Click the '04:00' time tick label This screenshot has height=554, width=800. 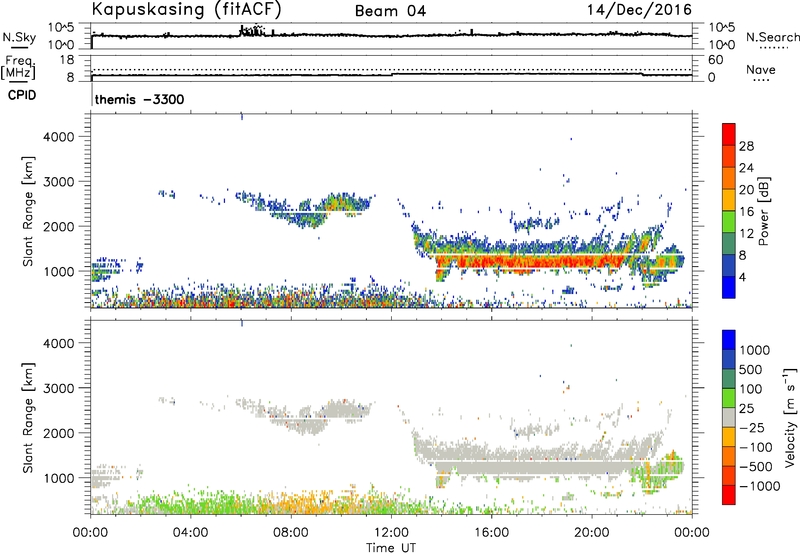coord(190,533)
